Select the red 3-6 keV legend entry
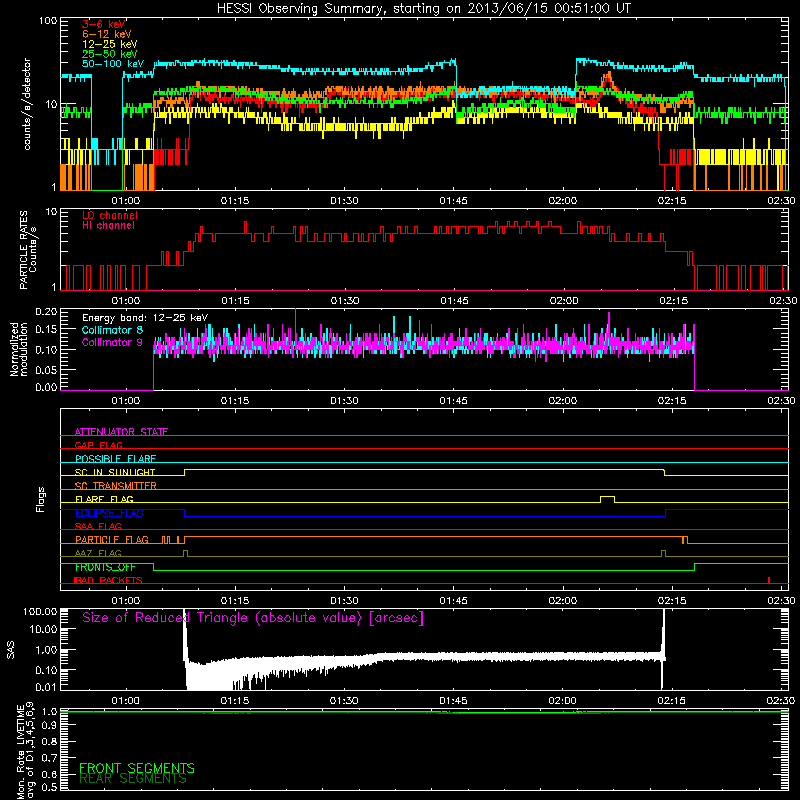This screenshot has width=800, height=800. (103, 24)
